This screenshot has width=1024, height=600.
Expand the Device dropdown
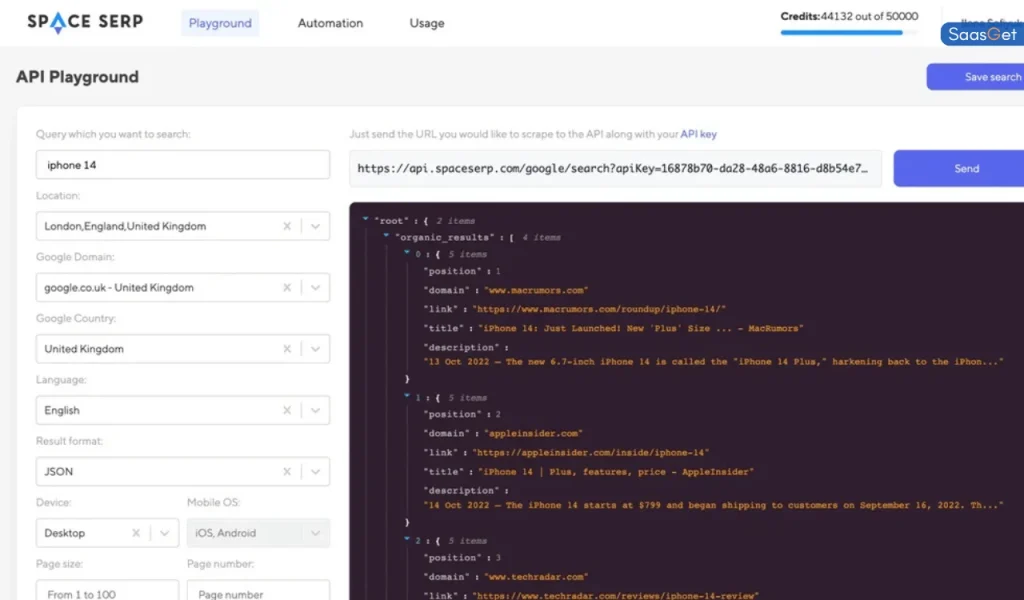pos(165,533)
